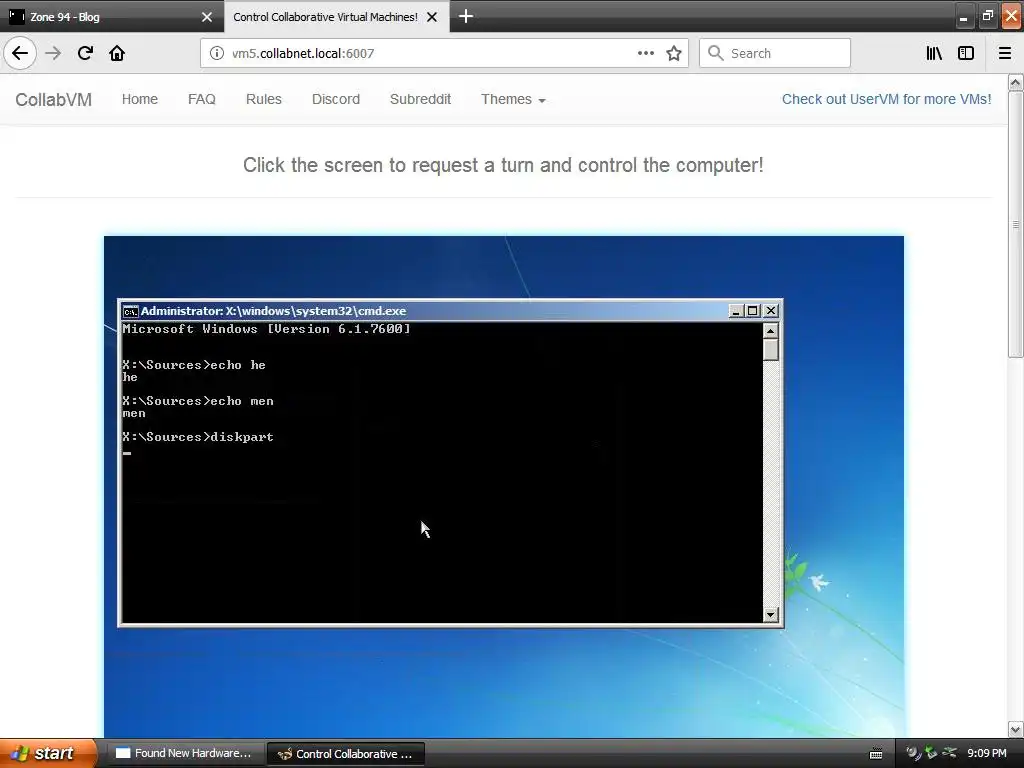Switch to Found New Hardware taskbar item

(x=184, y=753)
